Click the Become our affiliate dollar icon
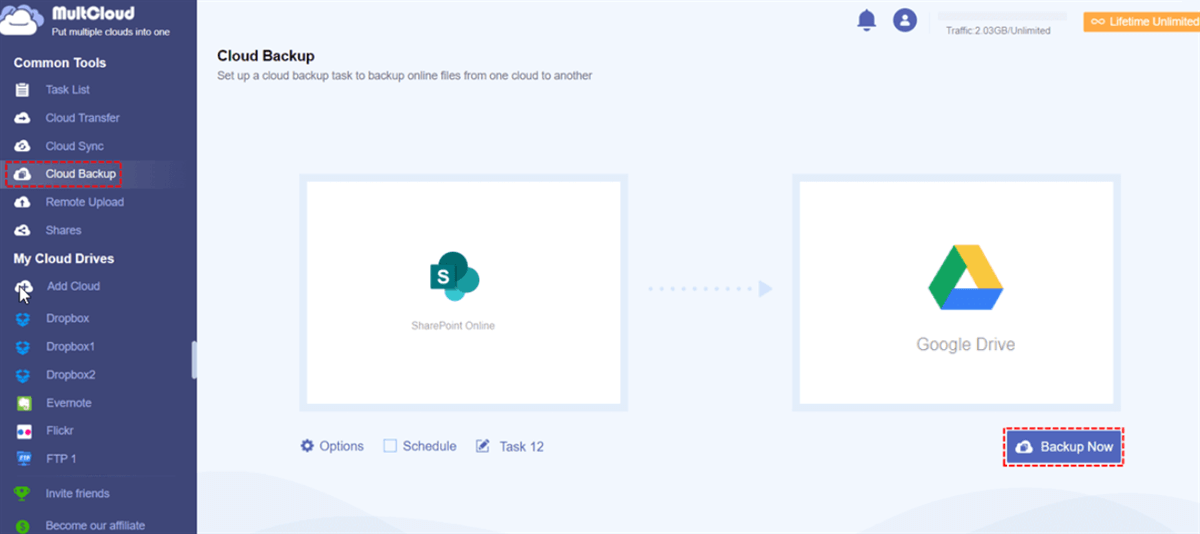Screen dimensions: 1200x534 point(22,525)
